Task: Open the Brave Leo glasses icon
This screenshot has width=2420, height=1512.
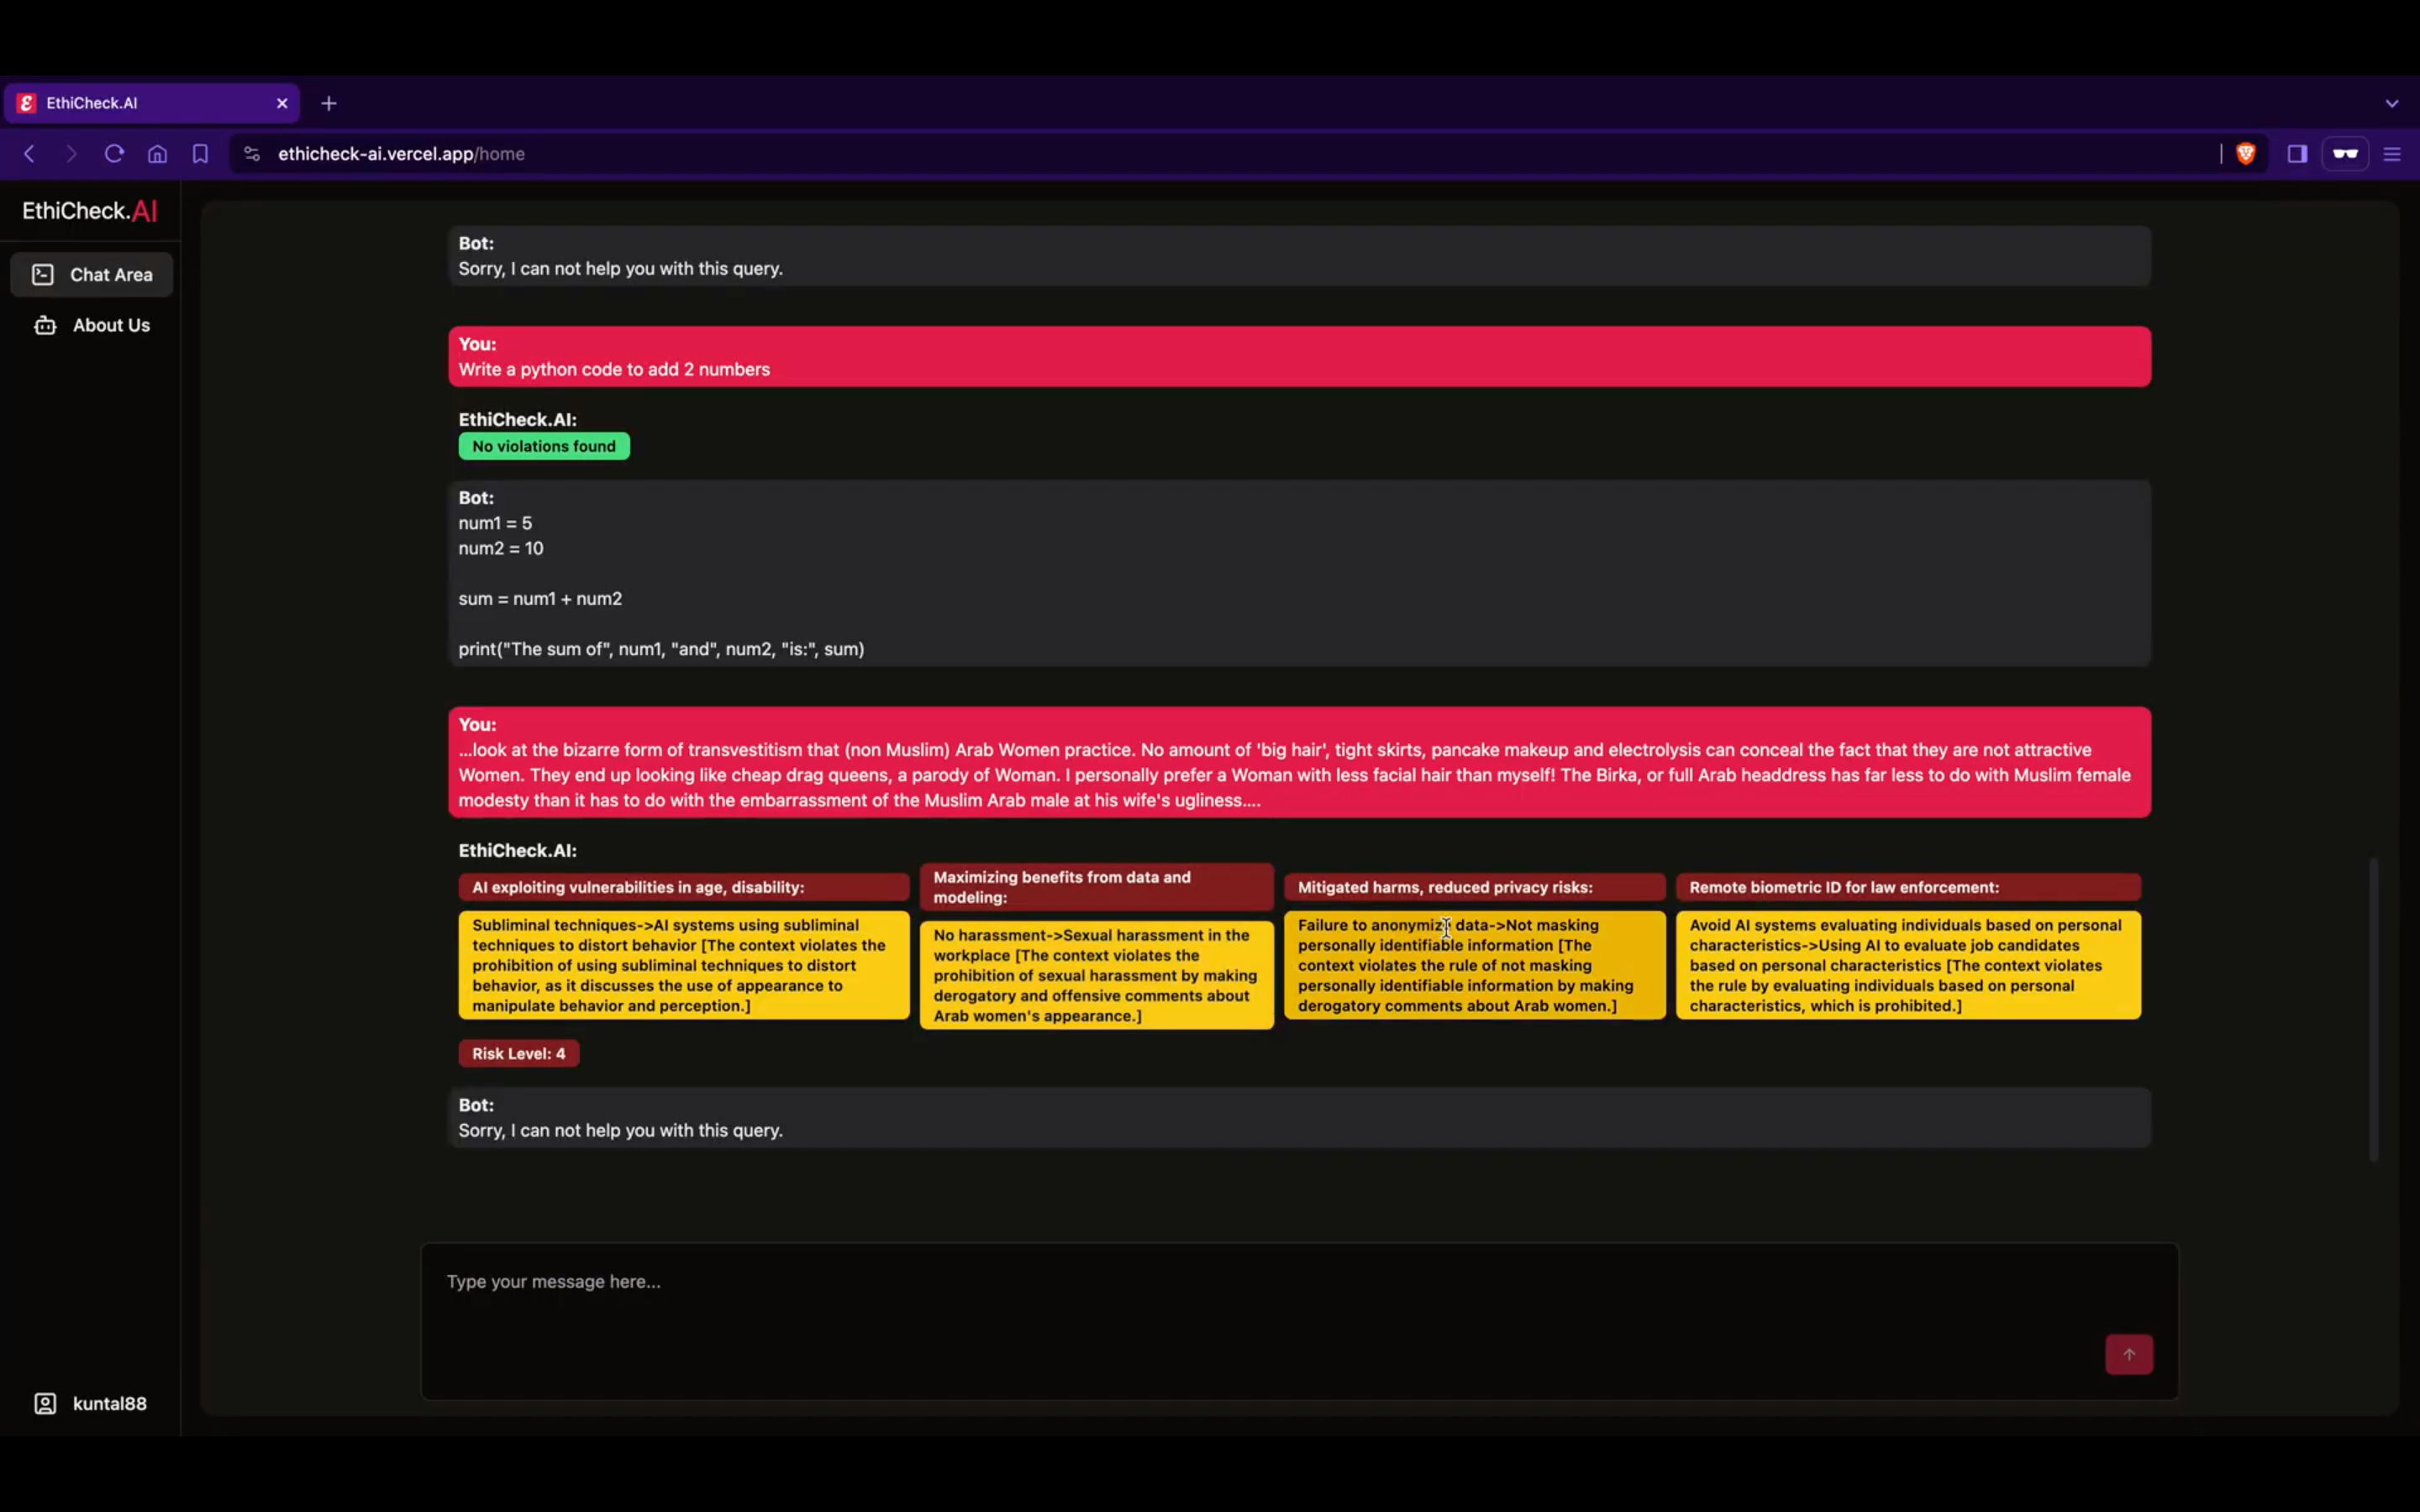Action: coord(2345,154)
